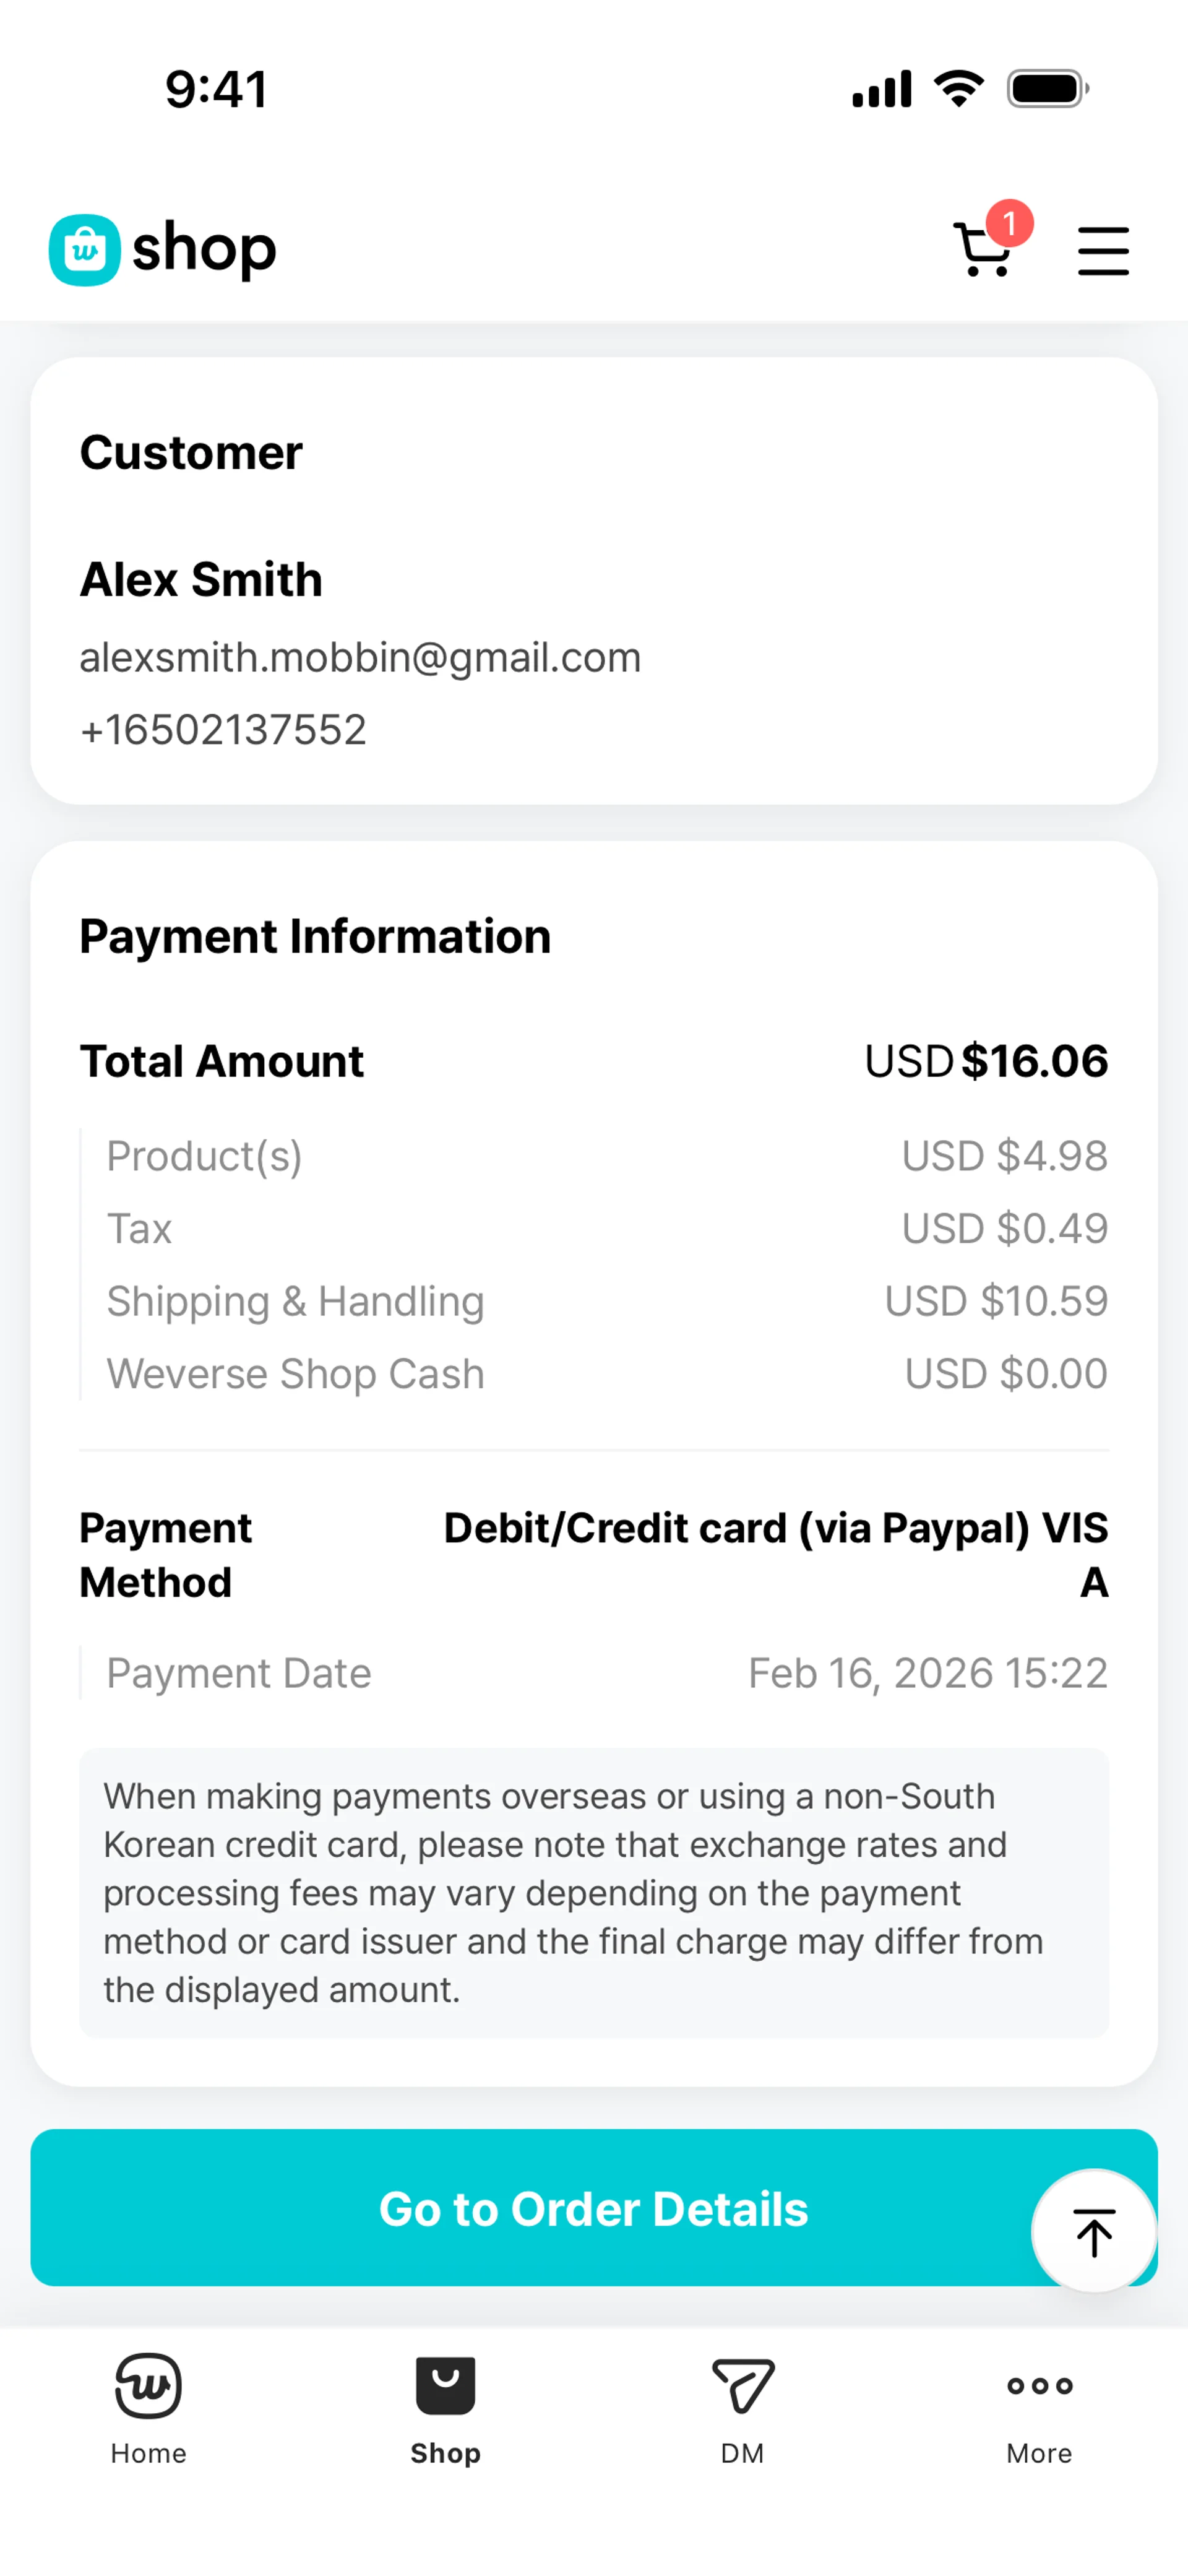The width and height of the screenshot is (1188, 2576).
Task: Tap the cellular signal icon
Action: tap(881, 89)
